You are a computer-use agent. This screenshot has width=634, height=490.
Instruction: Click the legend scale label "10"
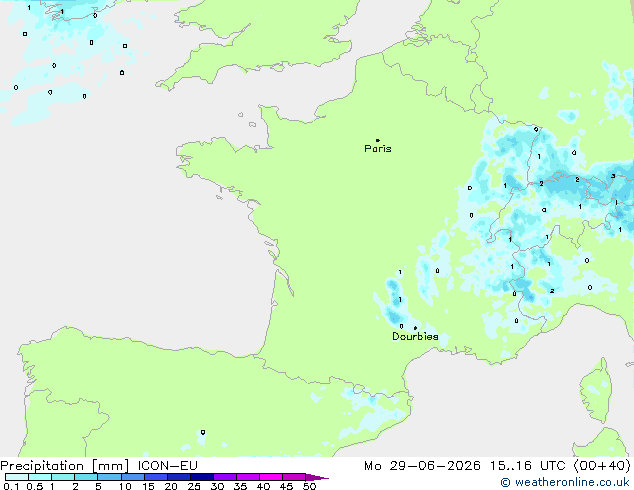(x=125, y=486)
